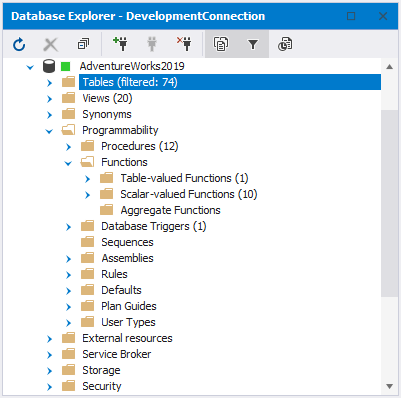The image size is (401, 398).
Task: Select Tables (filtered: 74) row
Action: [230, 82]
